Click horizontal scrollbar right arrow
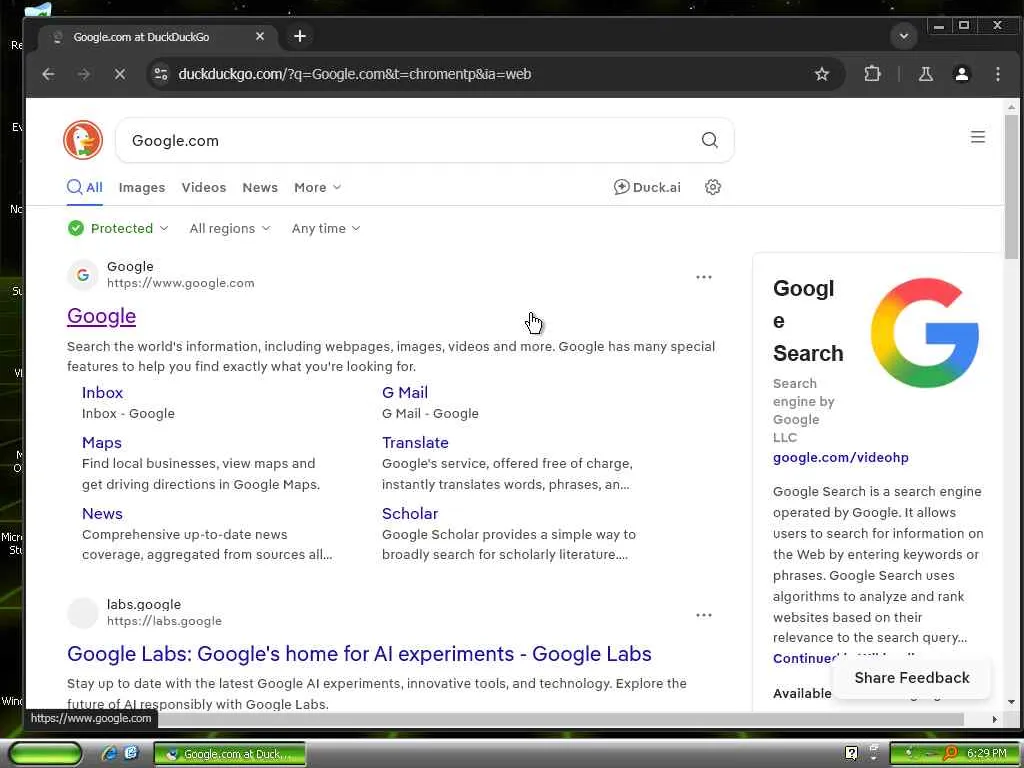 [995, 719]
